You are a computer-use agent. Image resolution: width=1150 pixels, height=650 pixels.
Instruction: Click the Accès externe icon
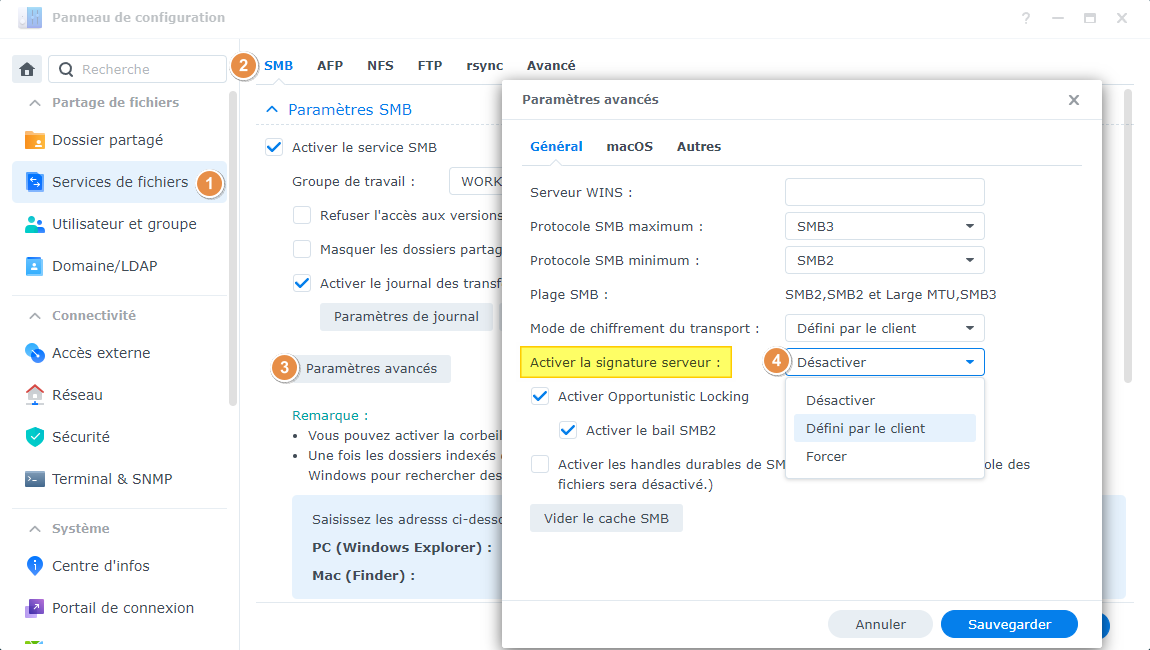coord(35,353)
